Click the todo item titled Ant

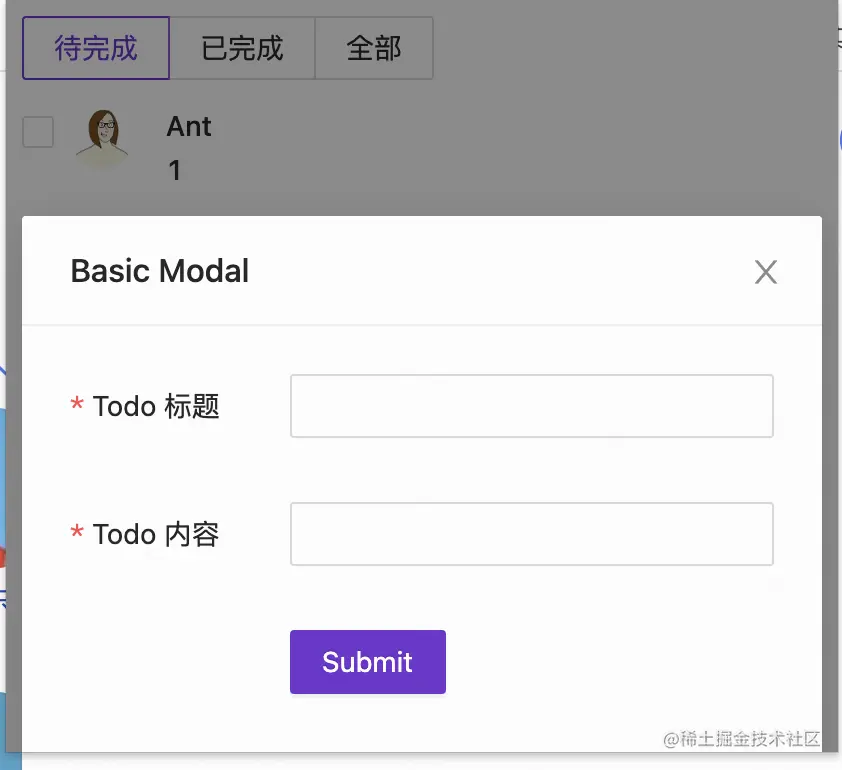point(189,127)
